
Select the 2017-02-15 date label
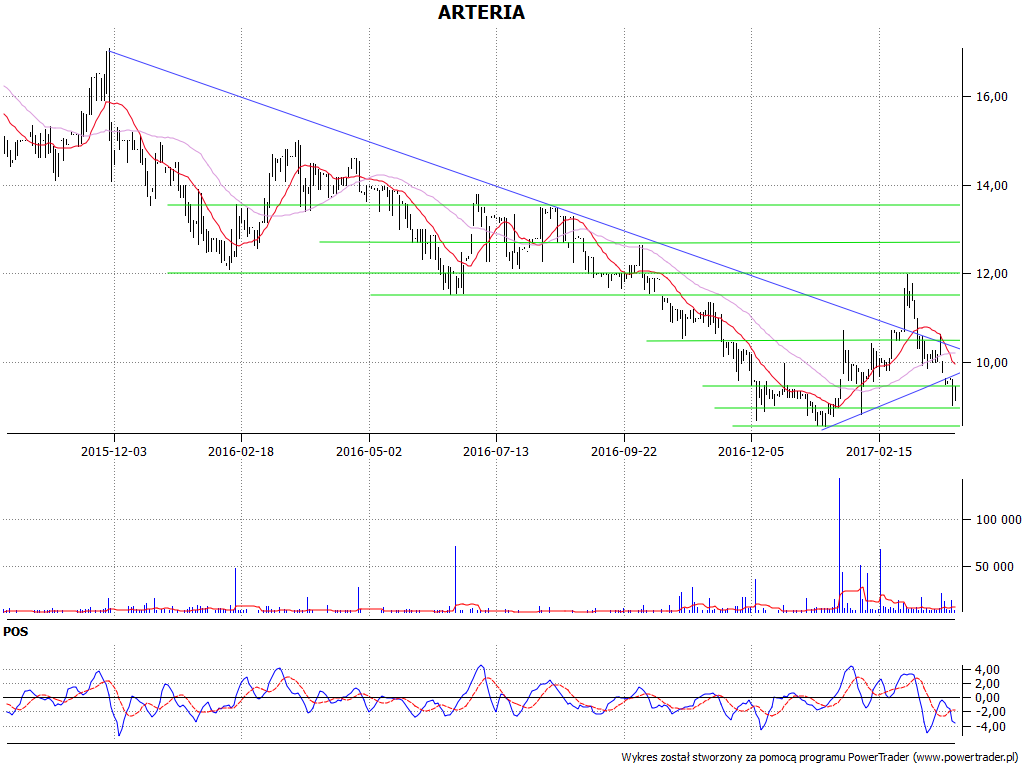coord(878,451)
